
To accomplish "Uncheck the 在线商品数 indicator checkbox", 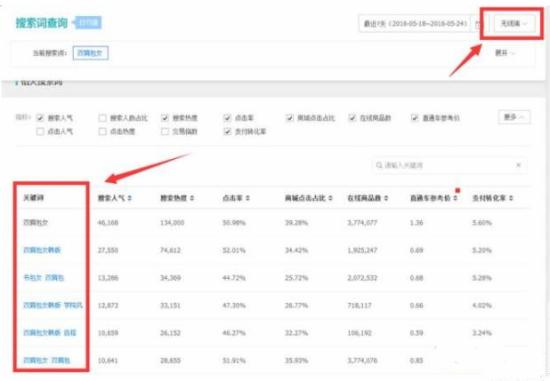I will click(x=352, y=118).
